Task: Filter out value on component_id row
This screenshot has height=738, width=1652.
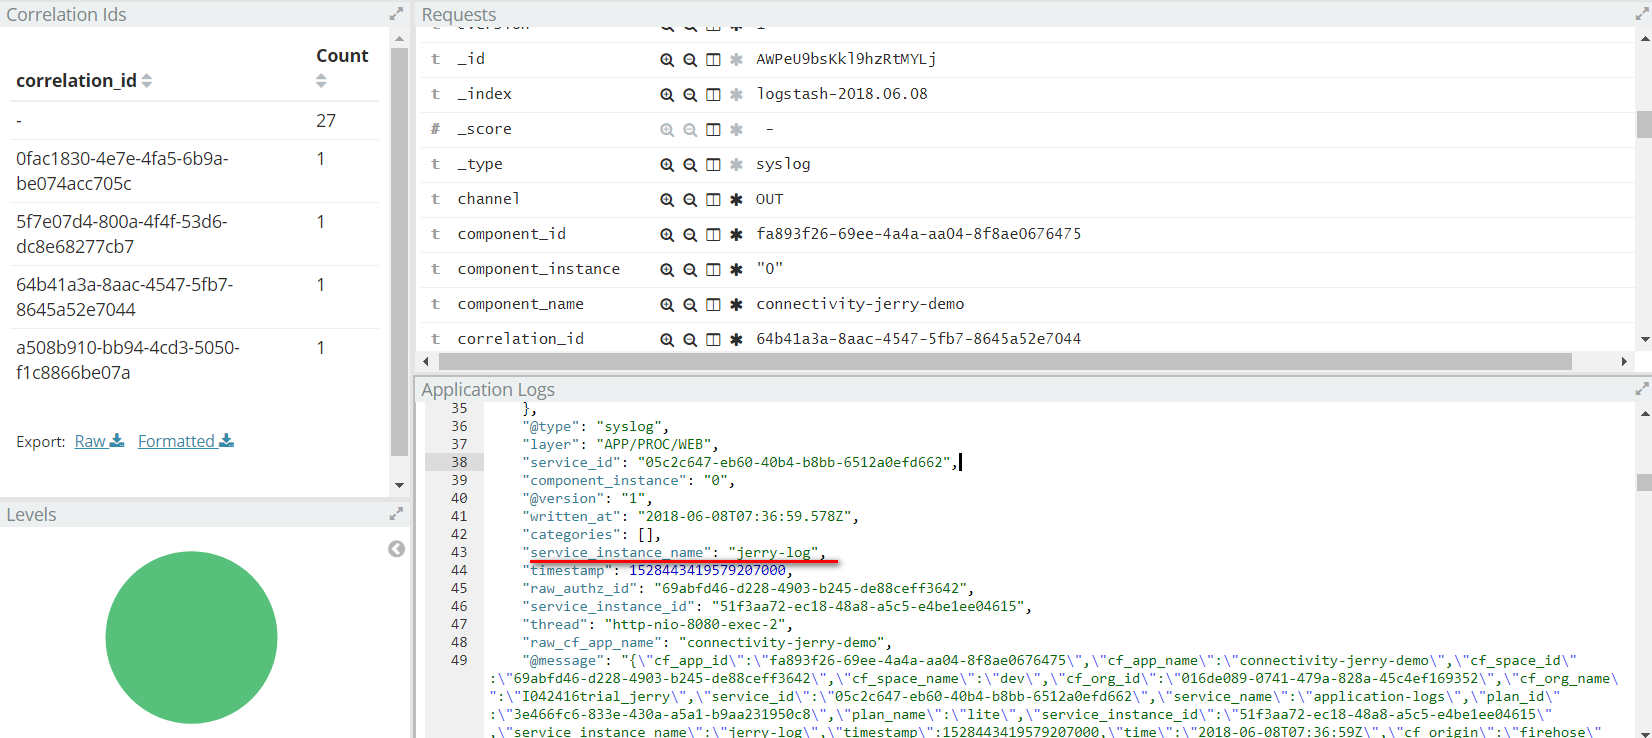Action: pos(690,235)
